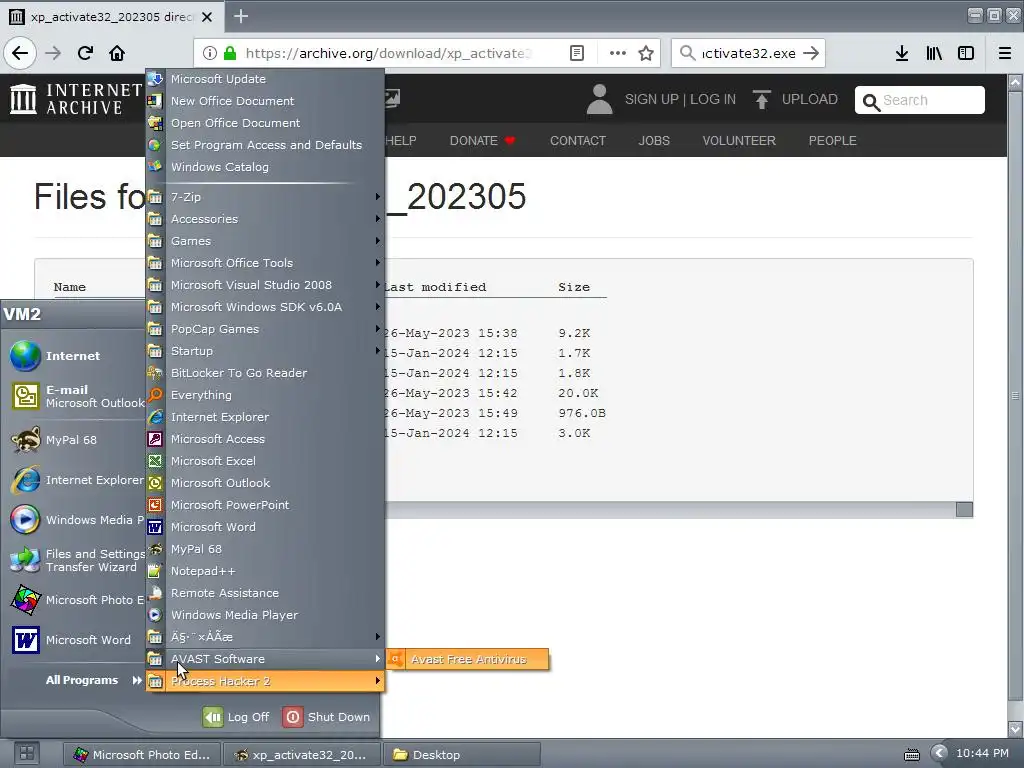The height and width of the screenshot is (768, 1024).
Task: Click the Internet Archive logo
Action: pos(75,99)
